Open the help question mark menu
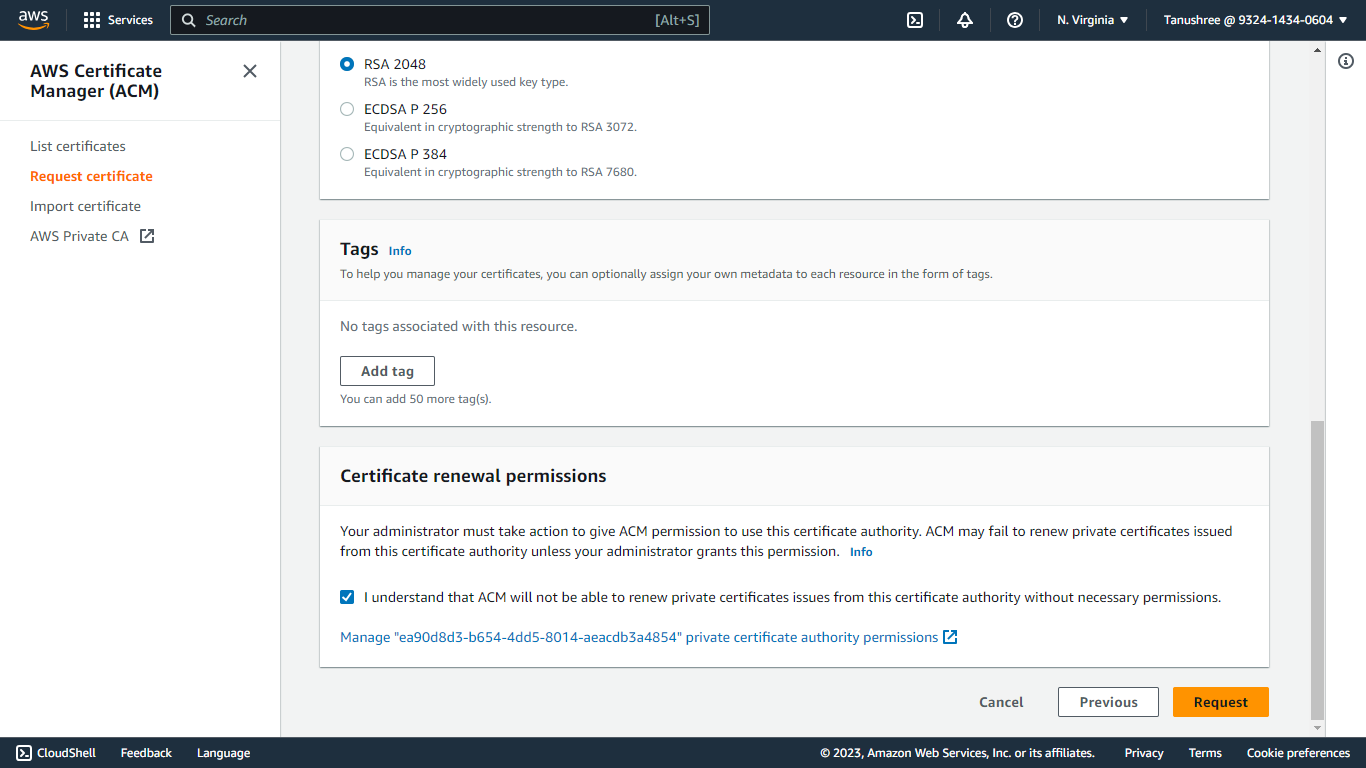1366x768 pixels. [x=1015, y=20]
